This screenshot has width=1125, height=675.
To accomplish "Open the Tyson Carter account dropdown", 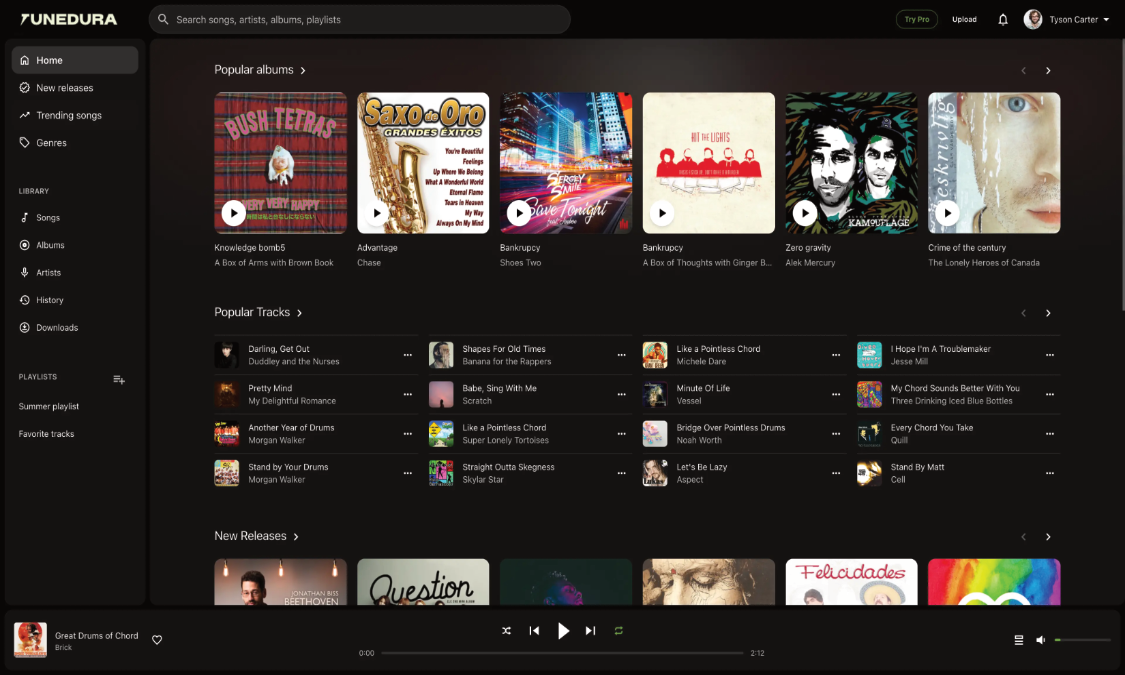I will 1067,19.
